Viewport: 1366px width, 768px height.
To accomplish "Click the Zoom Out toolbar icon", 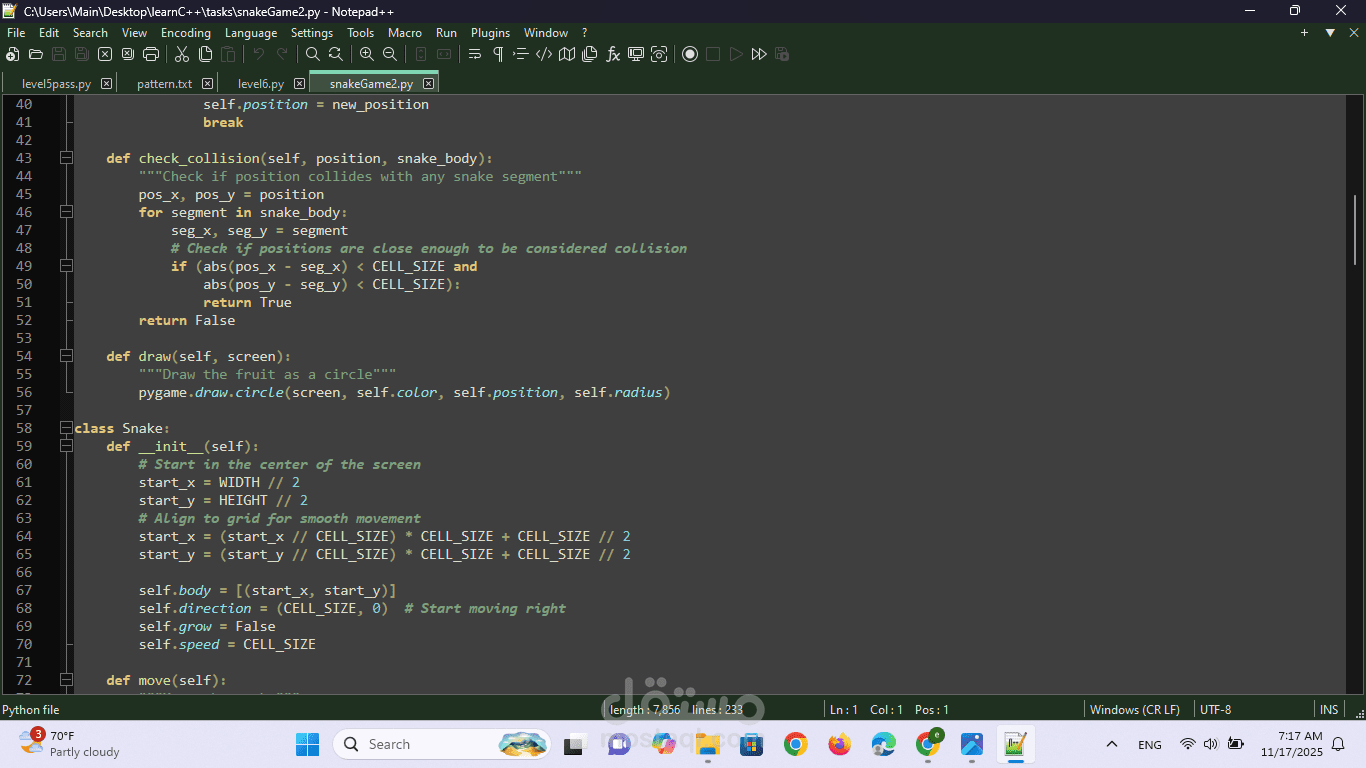I will tap(390, 54).
